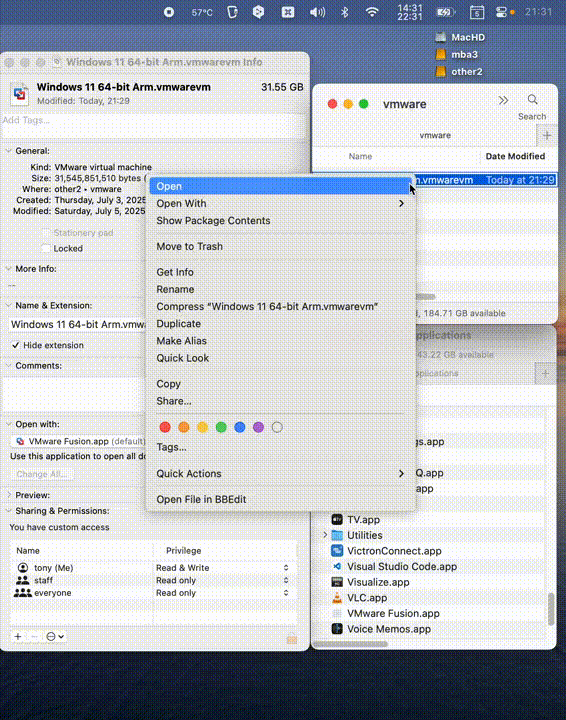Image resolution: width=566 pixels, height=720 pixels.
Task: Change staff privilege dropdown
Action: pos(222,580)
